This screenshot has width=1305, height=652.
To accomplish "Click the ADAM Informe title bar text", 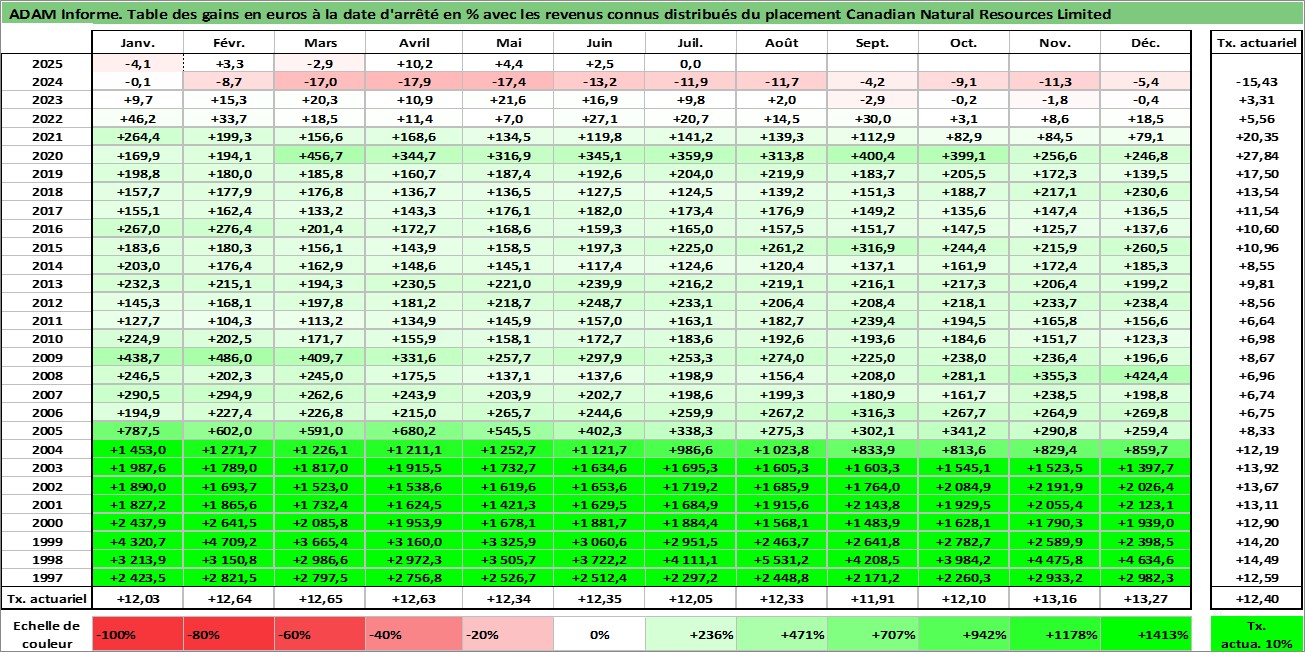I will point(560,14).
